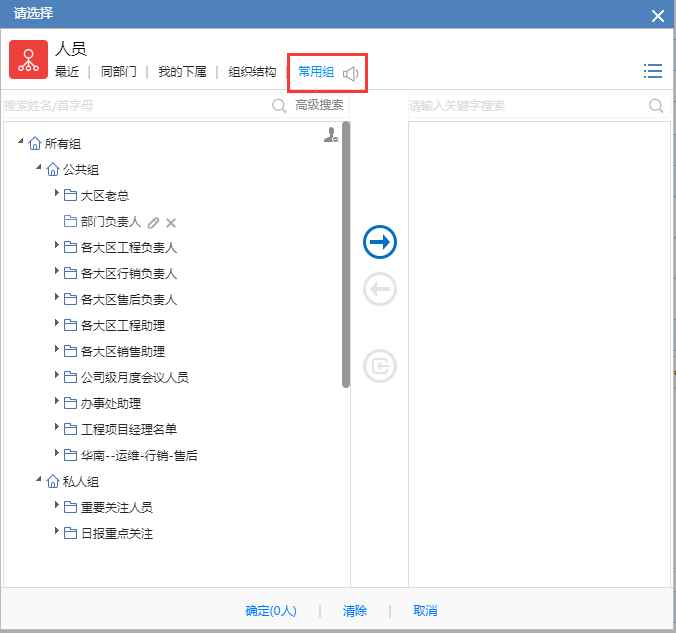Open the list view menu icon
Viewport: 676px width, 633px height.
653,71
